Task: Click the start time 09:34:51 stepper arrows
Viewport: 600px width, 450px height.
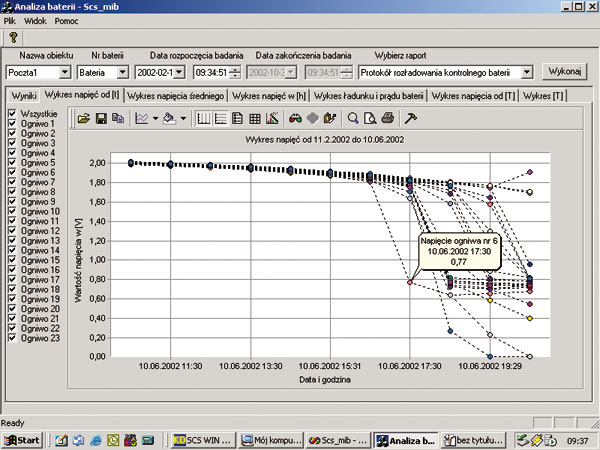Action: click(x=235, y=72)
